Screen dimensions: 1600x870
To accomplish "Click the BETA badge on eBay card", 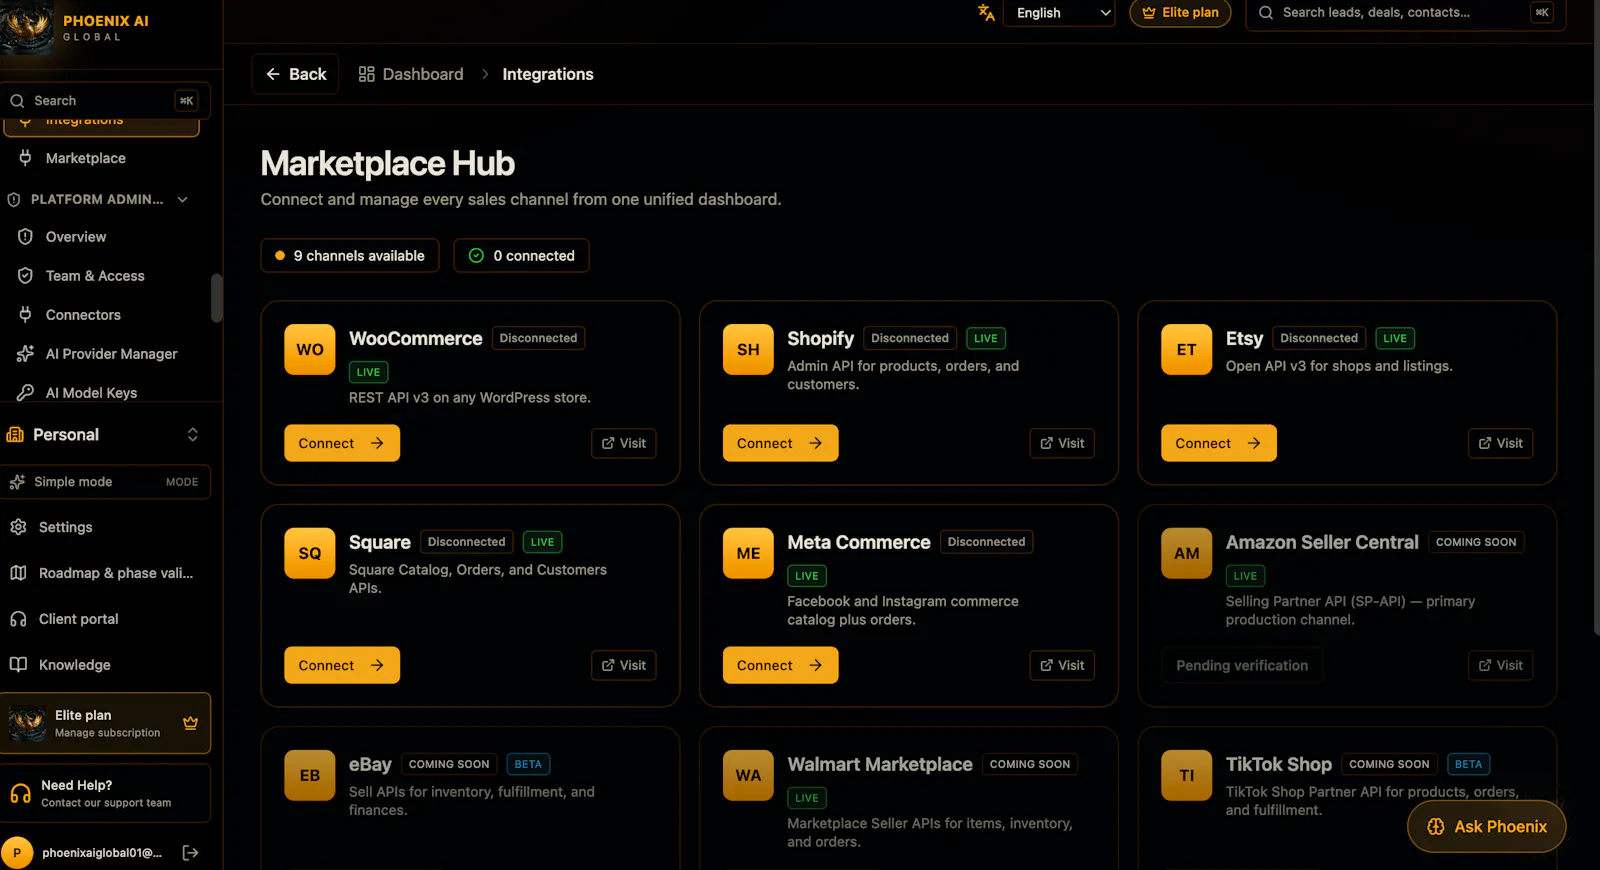I will pyautogui.click(x=528, y=764).
